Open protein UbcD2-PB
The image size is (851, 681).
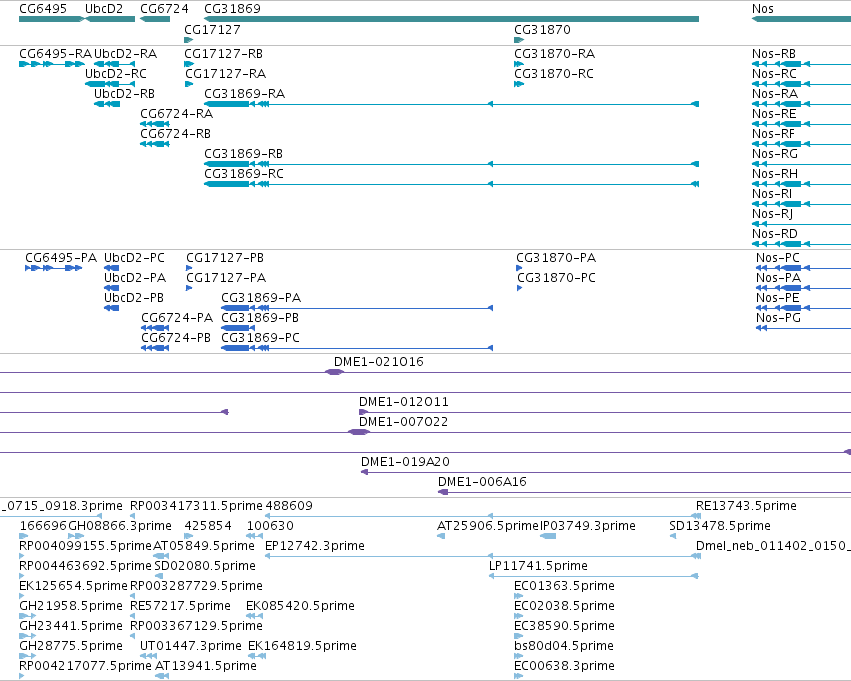click(x=134, y=298)
